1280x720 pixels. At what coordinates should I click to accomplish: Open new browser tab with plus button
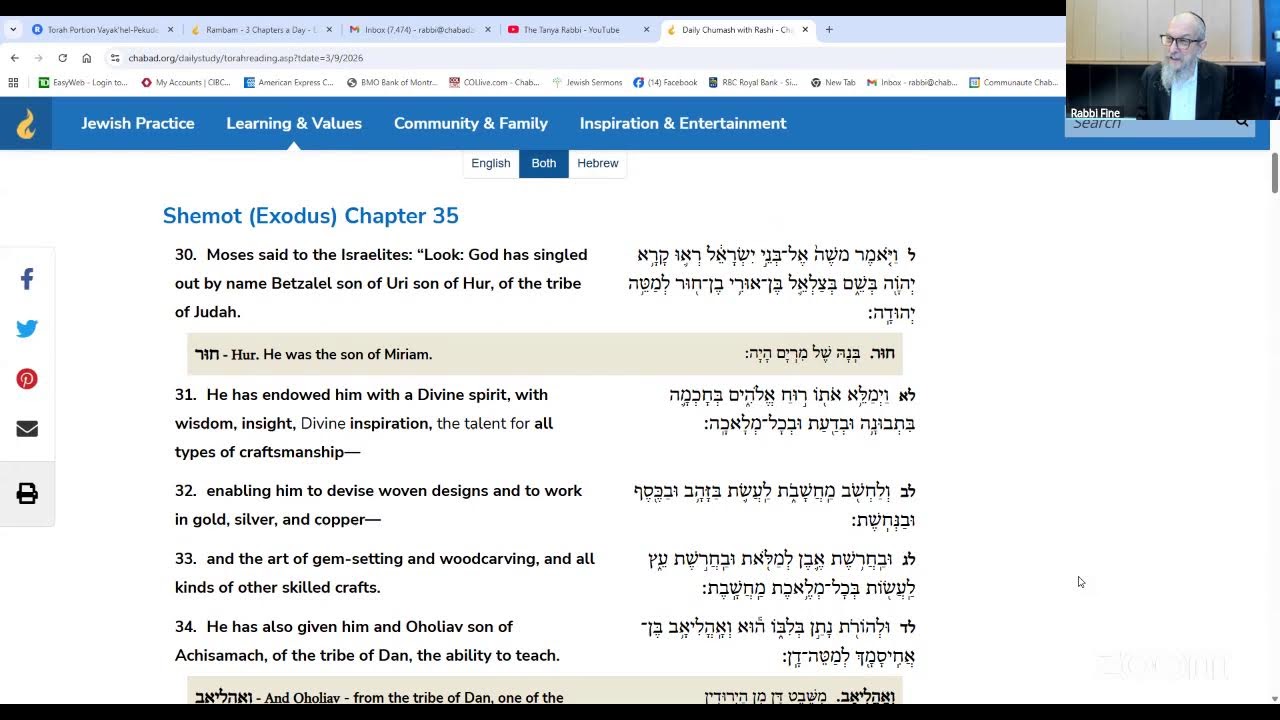(829, 30)
